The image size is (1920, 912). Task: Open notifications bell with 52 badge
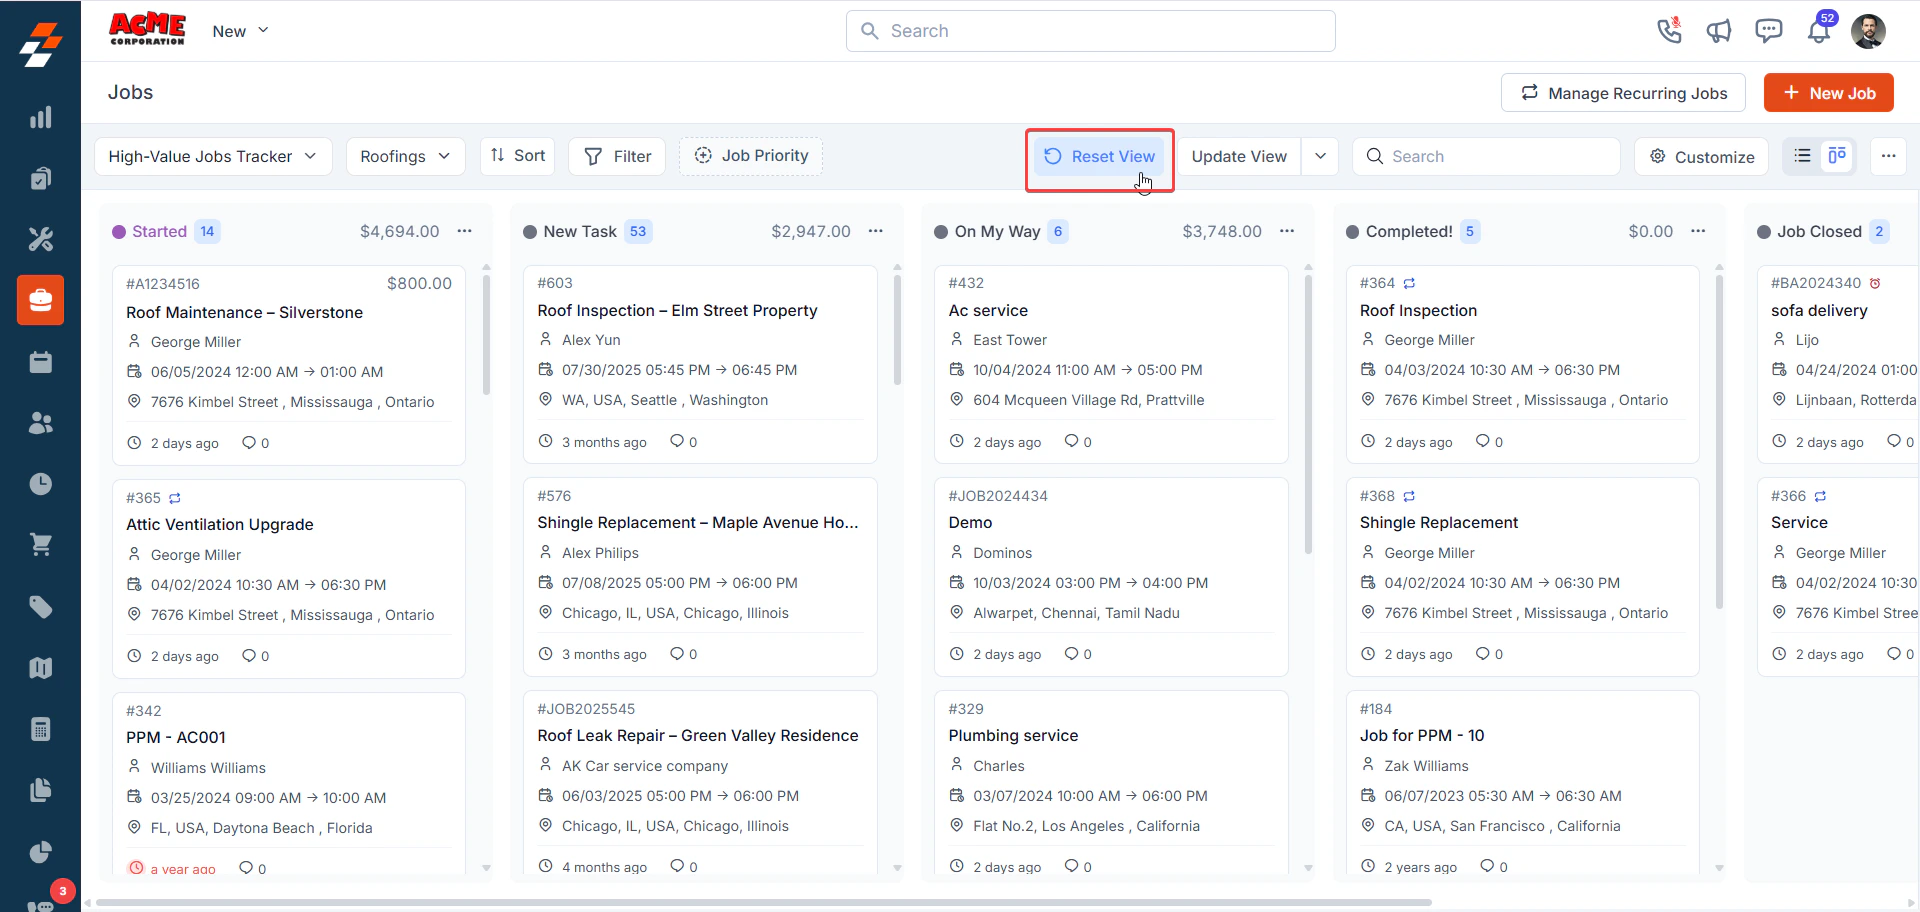[x=1819, y=31]
